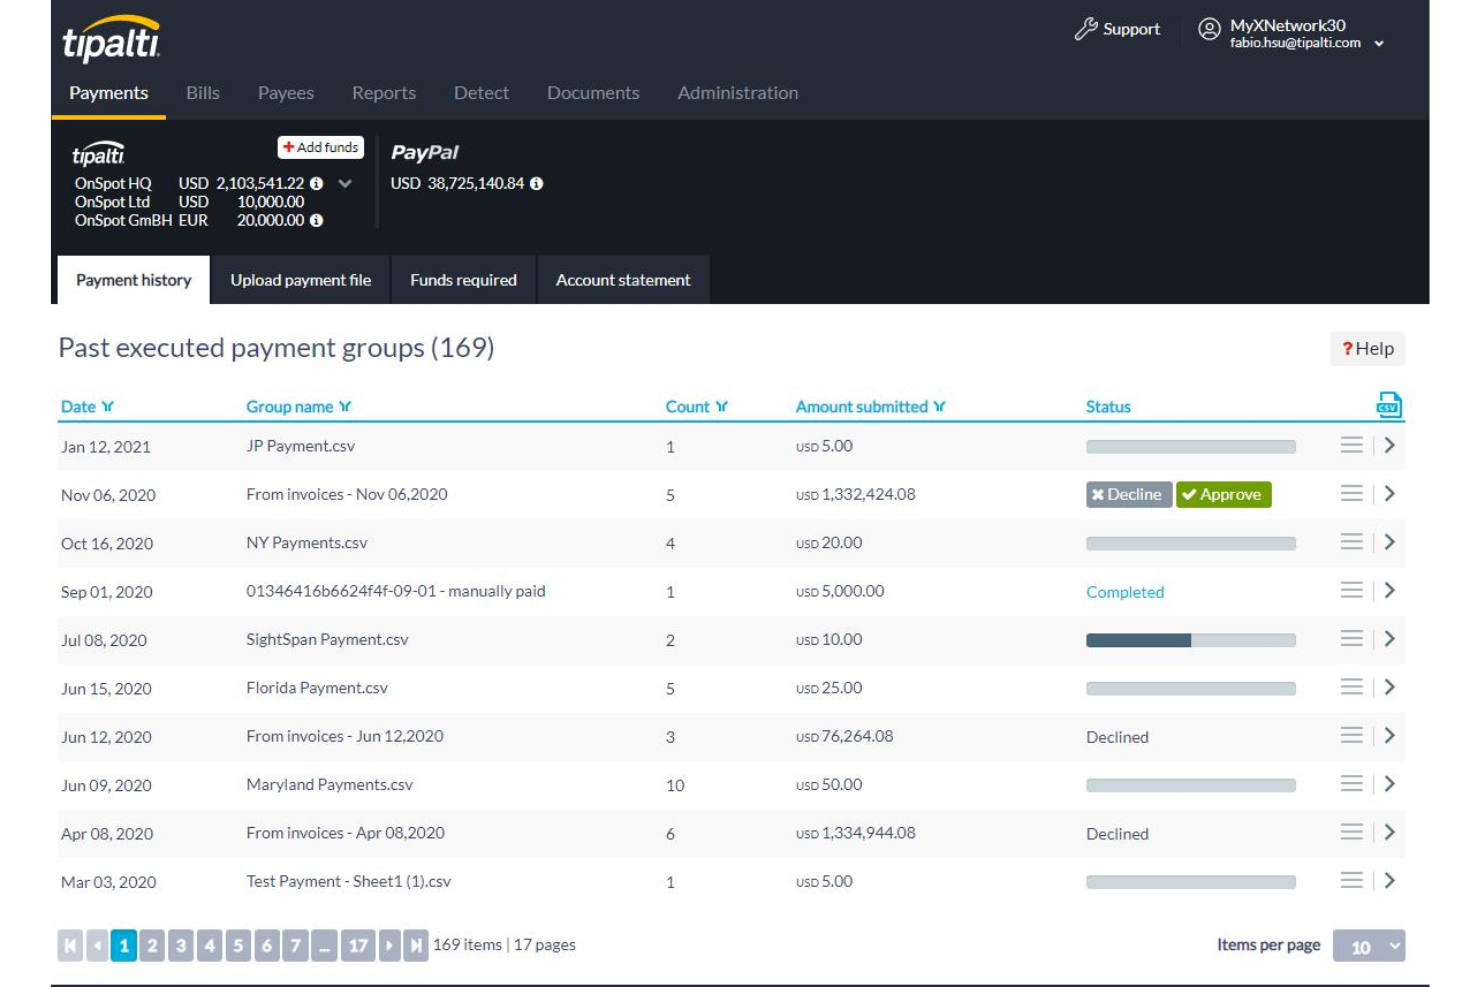Select the Maryland Payments.csv group name
Viewport: 1480px width, 987px height.
coord(329,785)
